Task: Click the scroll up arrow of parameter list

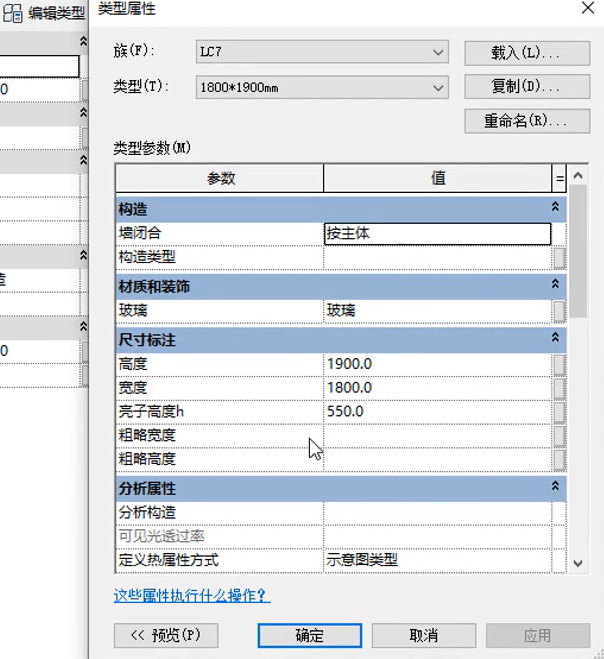Action: (578, 175)
